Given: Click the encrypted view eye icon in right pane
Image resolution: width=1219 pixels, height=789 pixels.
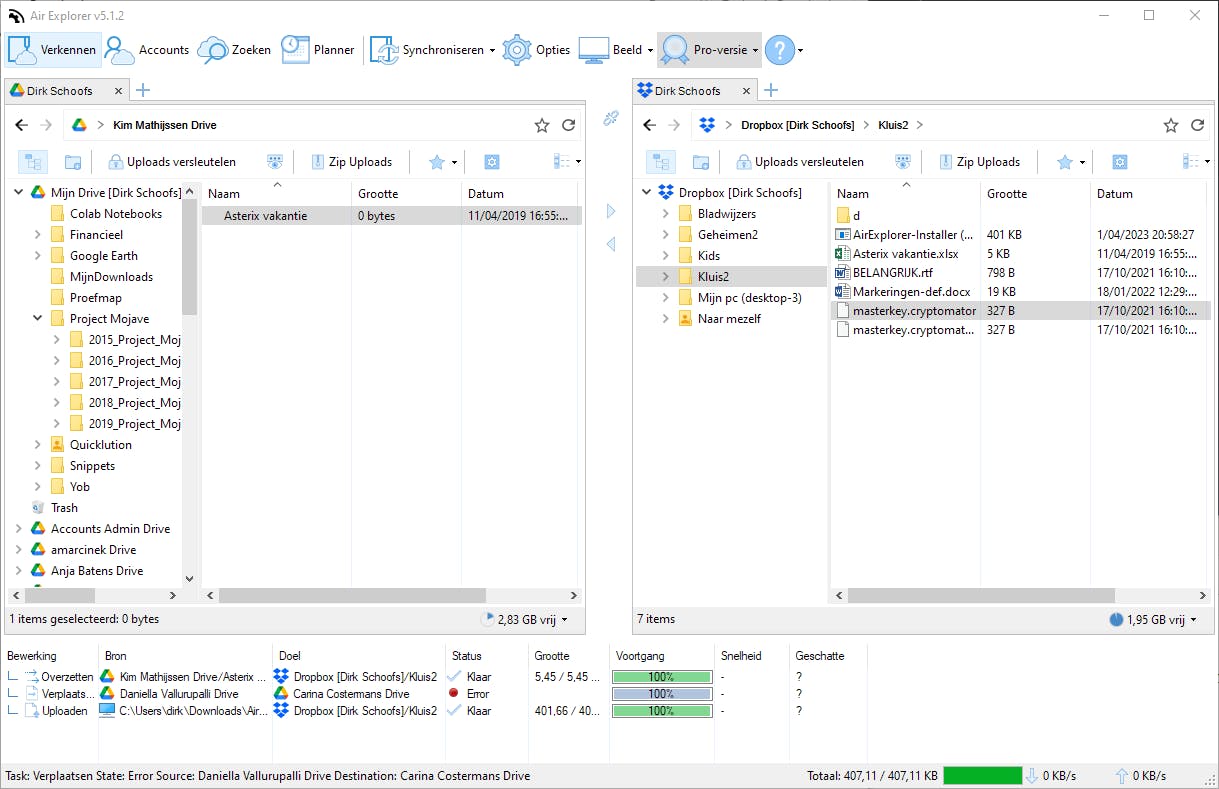Looking at the screenshot, I should pos(903,162).
